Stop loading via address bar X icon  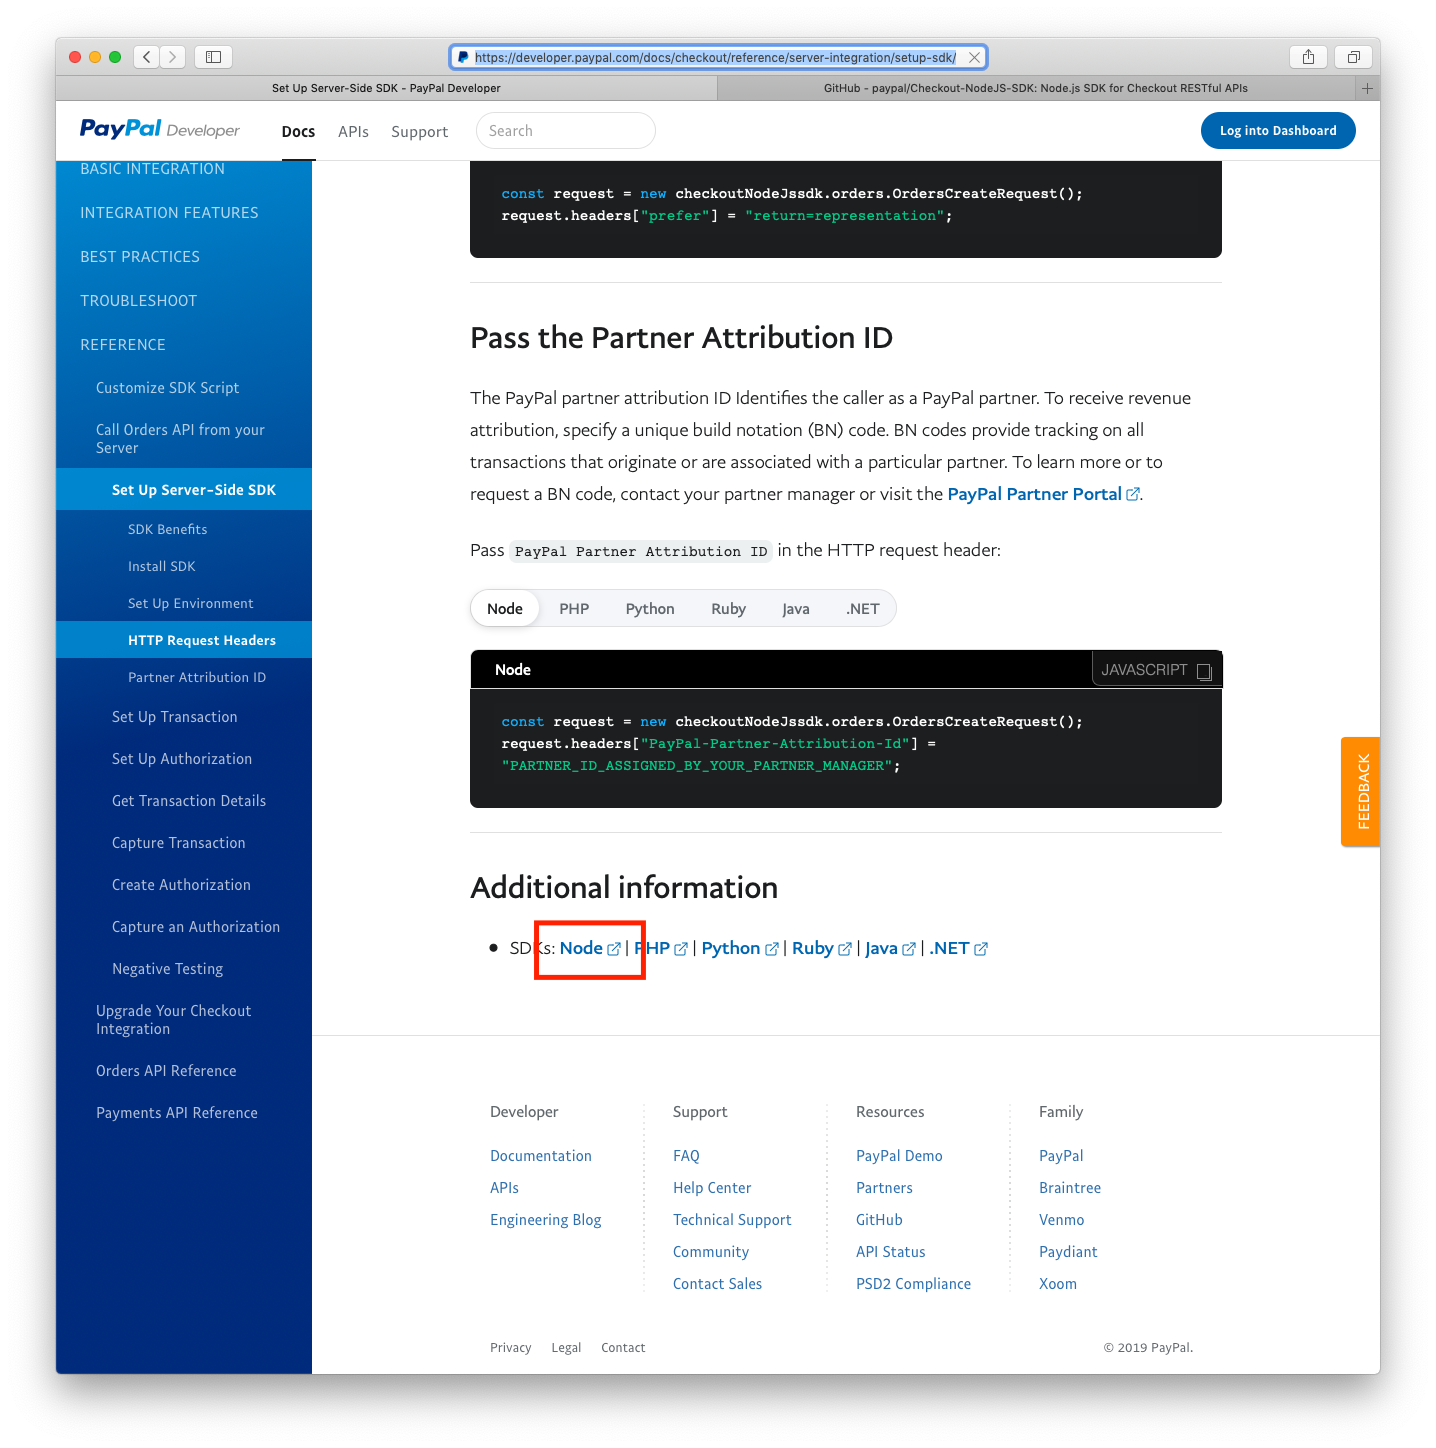click(974, 57)
